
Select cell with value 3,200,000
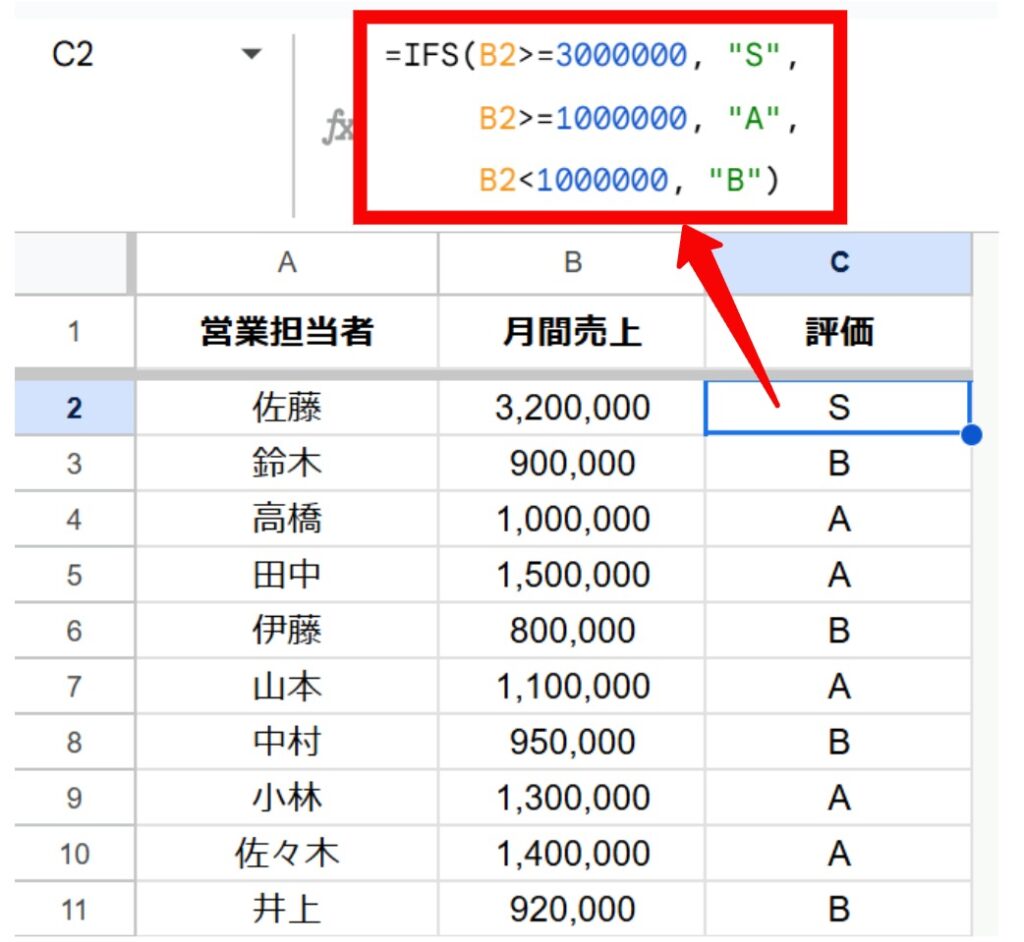pos(572,408)
